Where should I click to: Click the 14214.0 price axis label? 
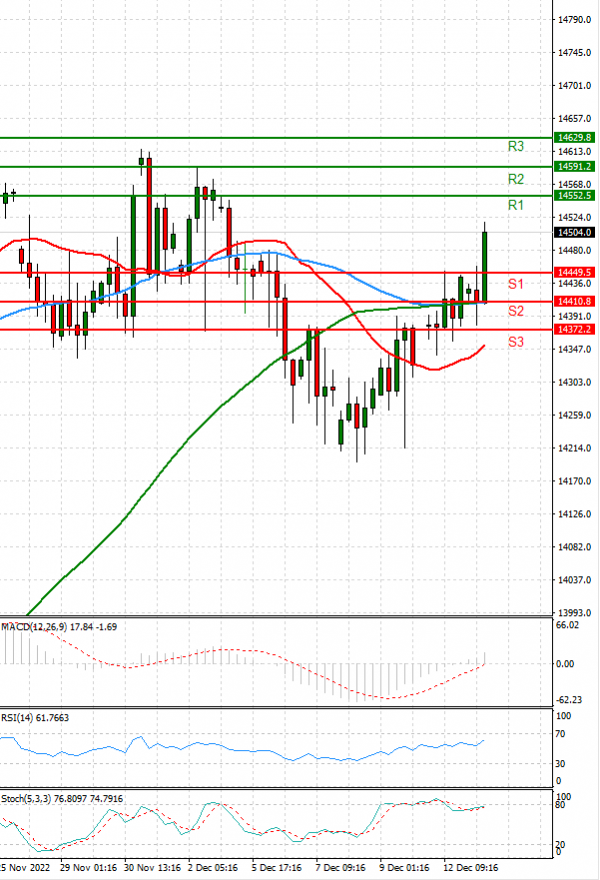[574, 448]
